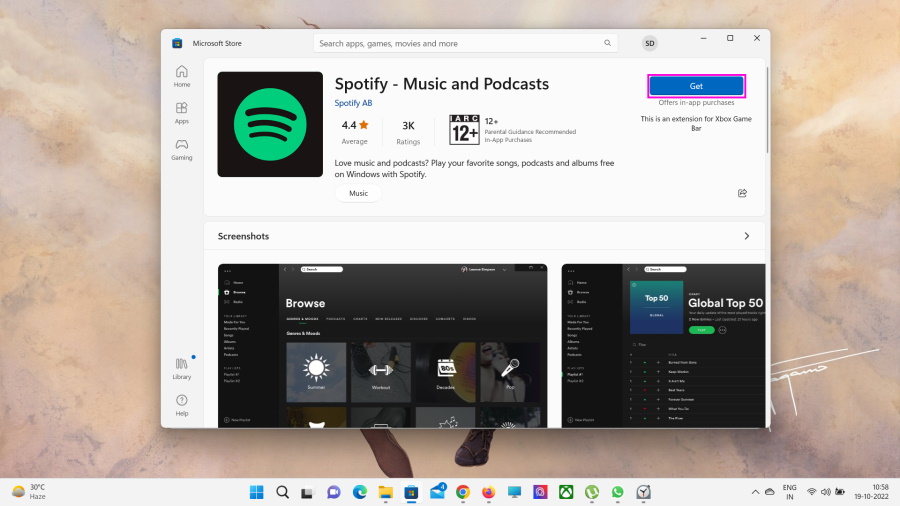900x506 pixels.
Task: Open the weather widget showing 30°C Haze
Action: point(29,492)
